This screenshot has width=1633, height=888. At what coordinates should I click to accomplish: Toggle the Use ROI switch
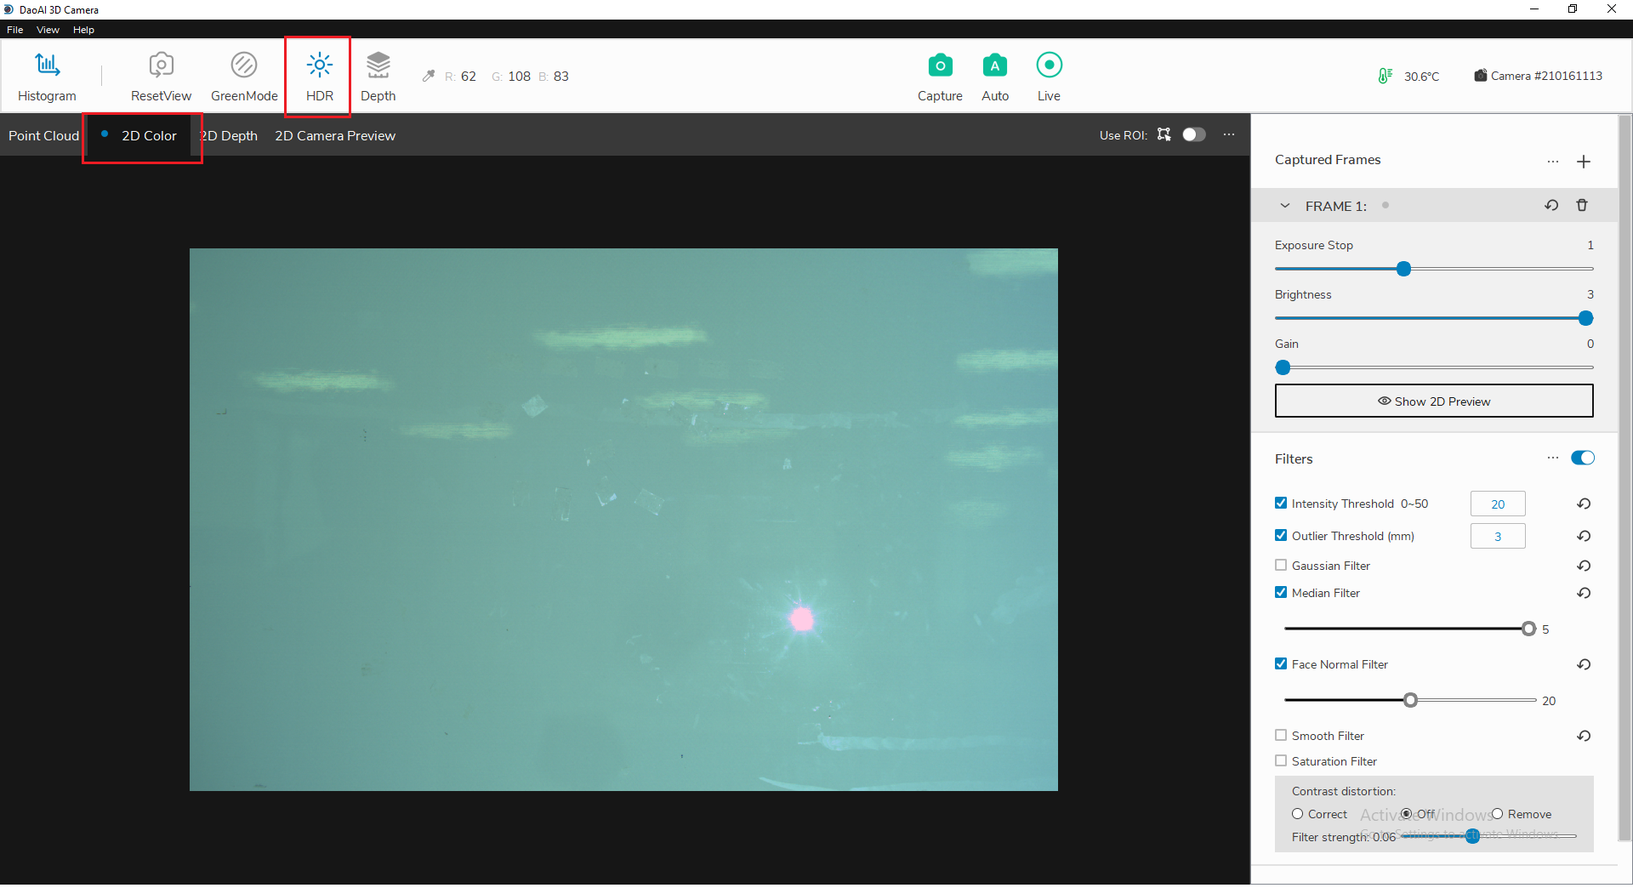(1193, 135)
